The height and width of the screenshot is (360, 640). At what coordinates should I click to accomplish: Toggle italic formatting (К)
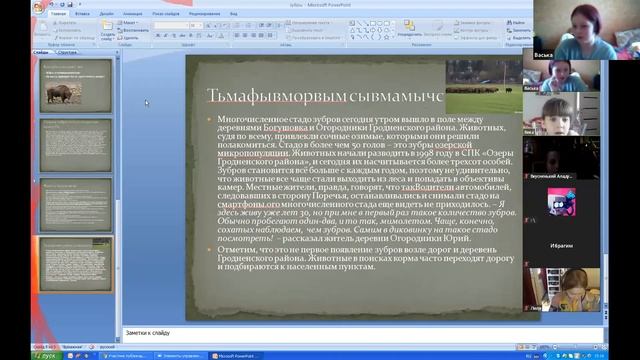pyautogui.click(x=166, y=36)
